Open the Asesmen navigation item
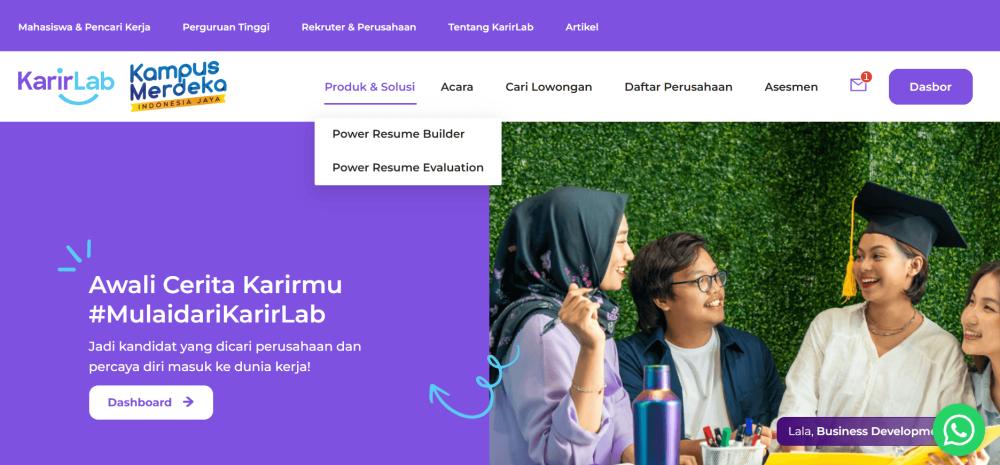Image resolution: width=1000 pixels, height=465 pixels. click(791, 87)
